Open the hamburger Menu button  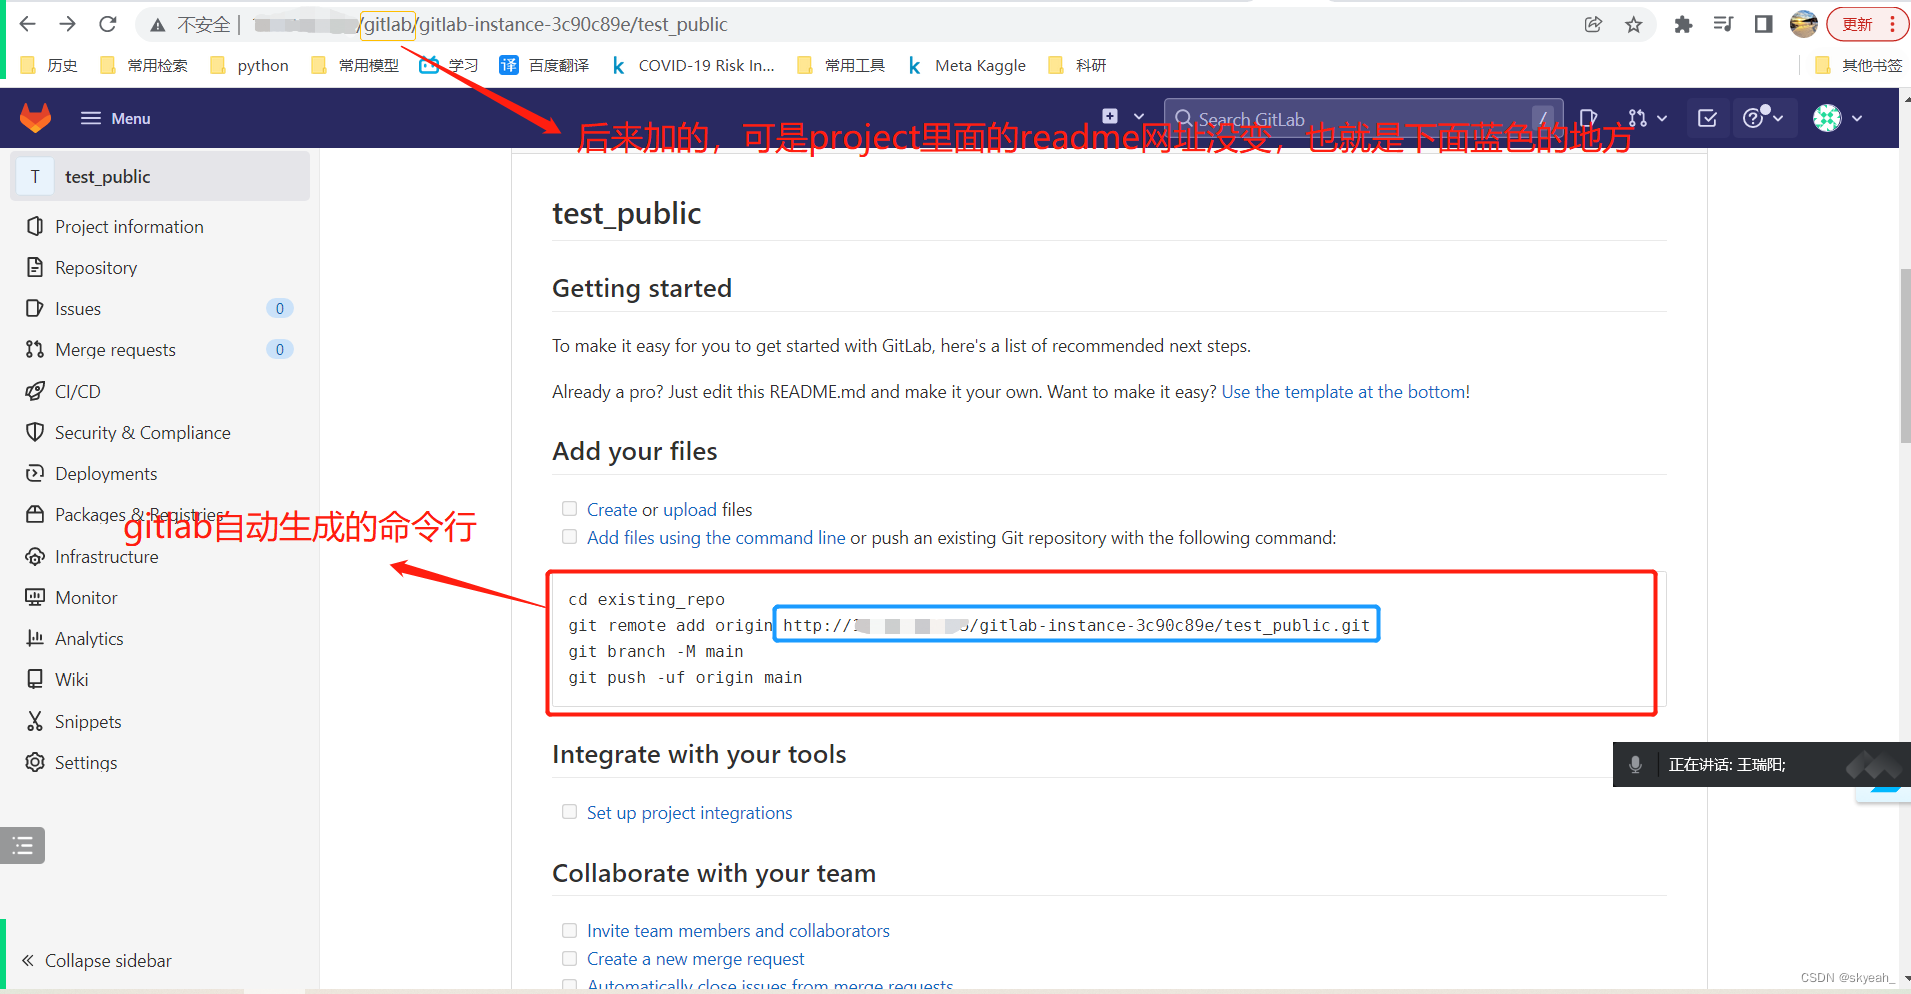tap(115, 118)
